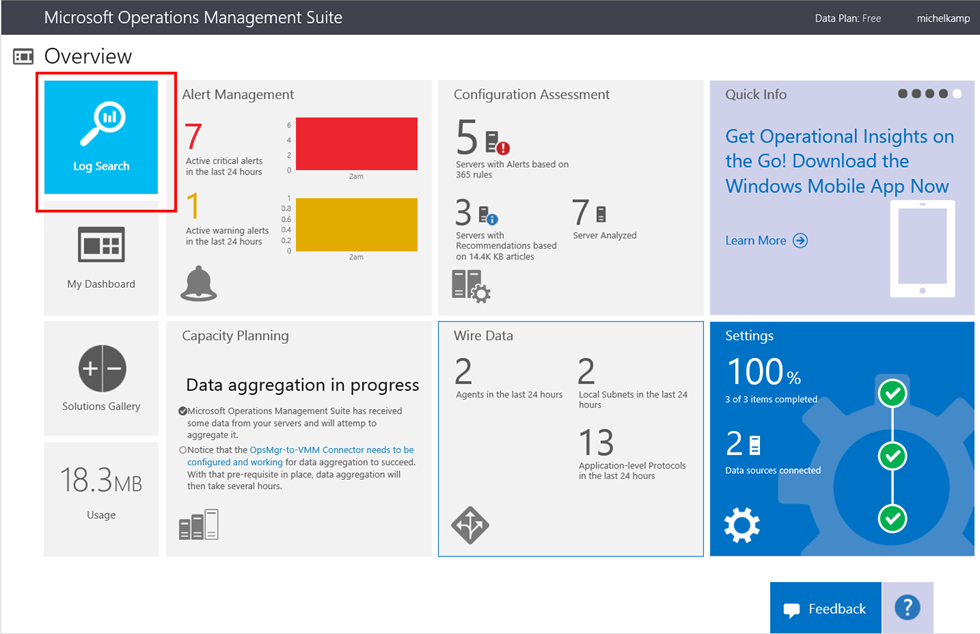Open the Feedback button

[x=826, y=608]
